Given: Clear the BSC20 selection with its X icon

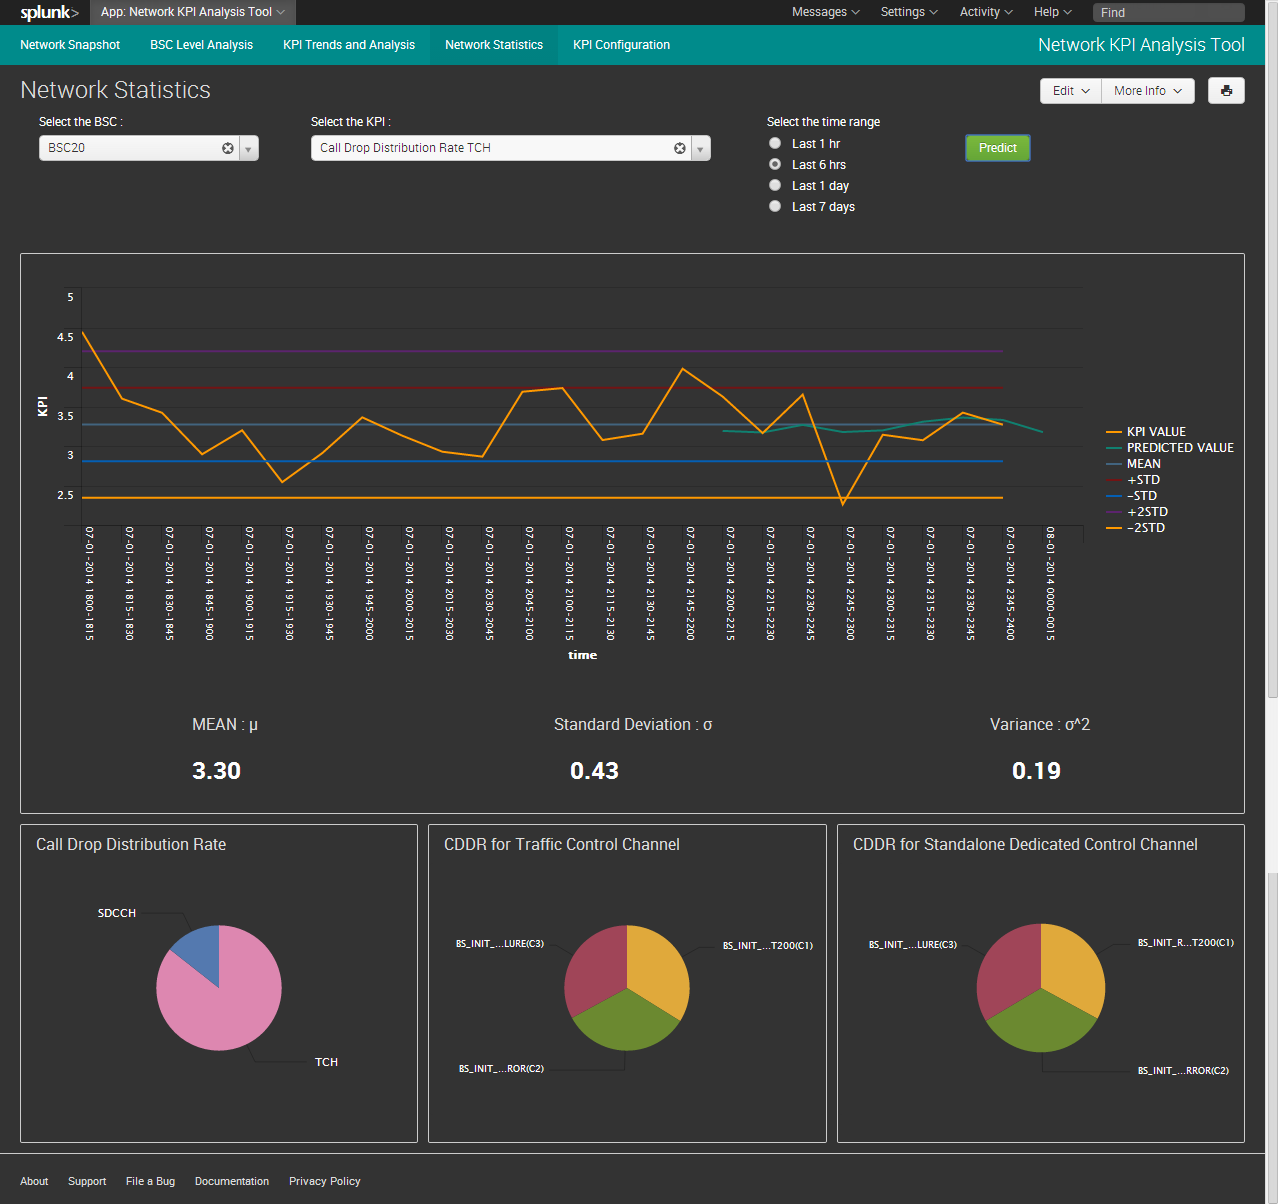Looking at the screenshot, I should (228, 148).
